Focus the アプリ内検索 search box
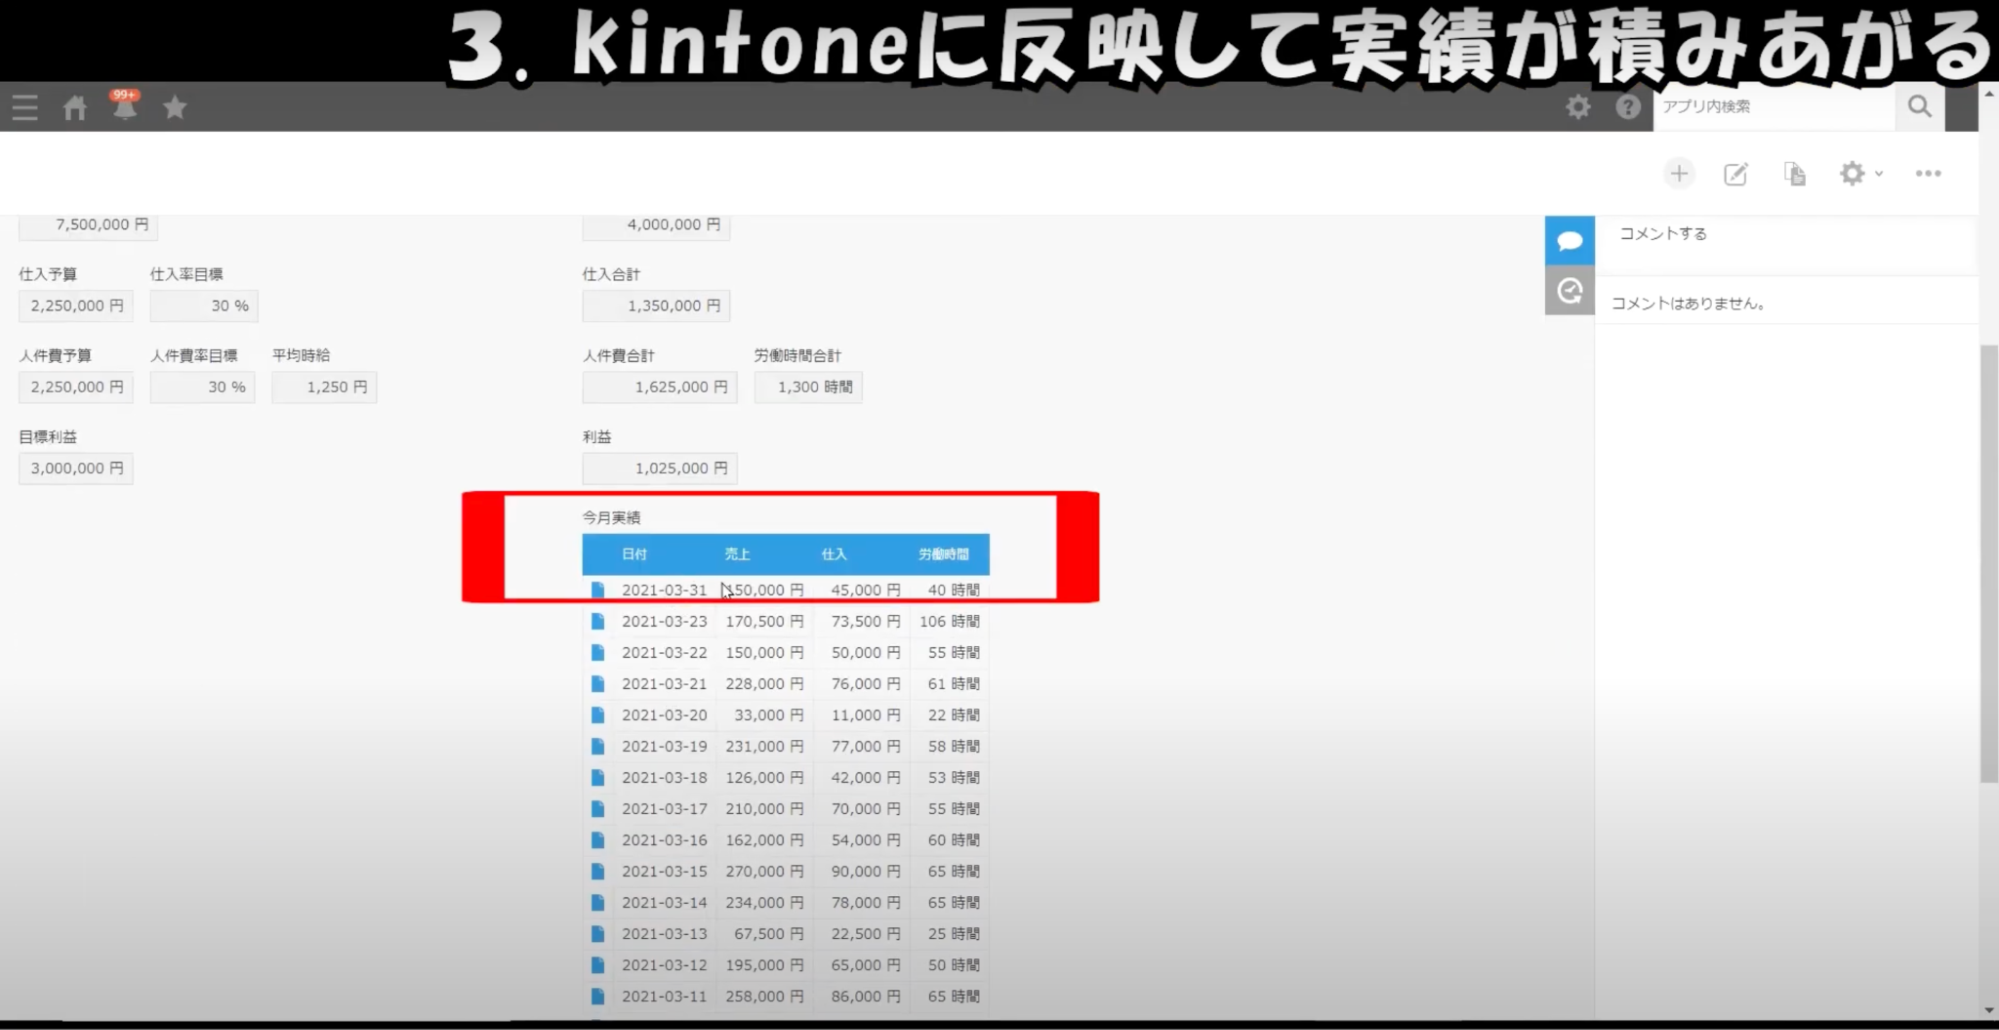This screenshot has width=1999, height=1030. click(1773, 107)
